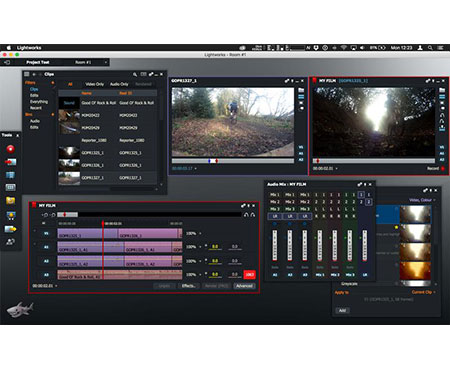
Task: Click the Effects button under the timeline
Action: pyautogui.click(x=188, y=286)
